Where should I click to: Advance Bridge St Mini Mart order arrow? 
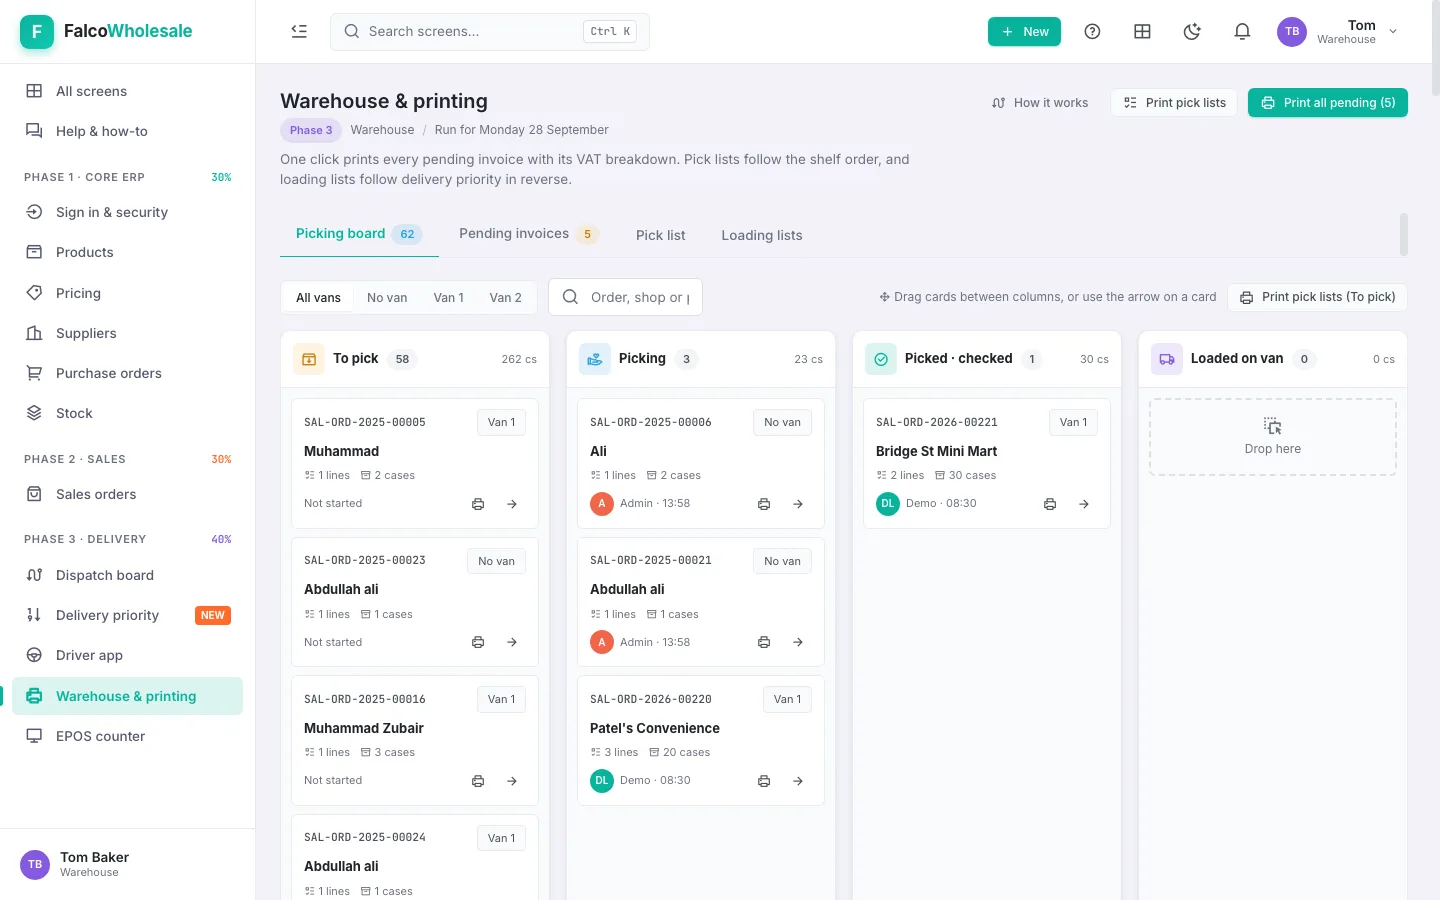1084,504
